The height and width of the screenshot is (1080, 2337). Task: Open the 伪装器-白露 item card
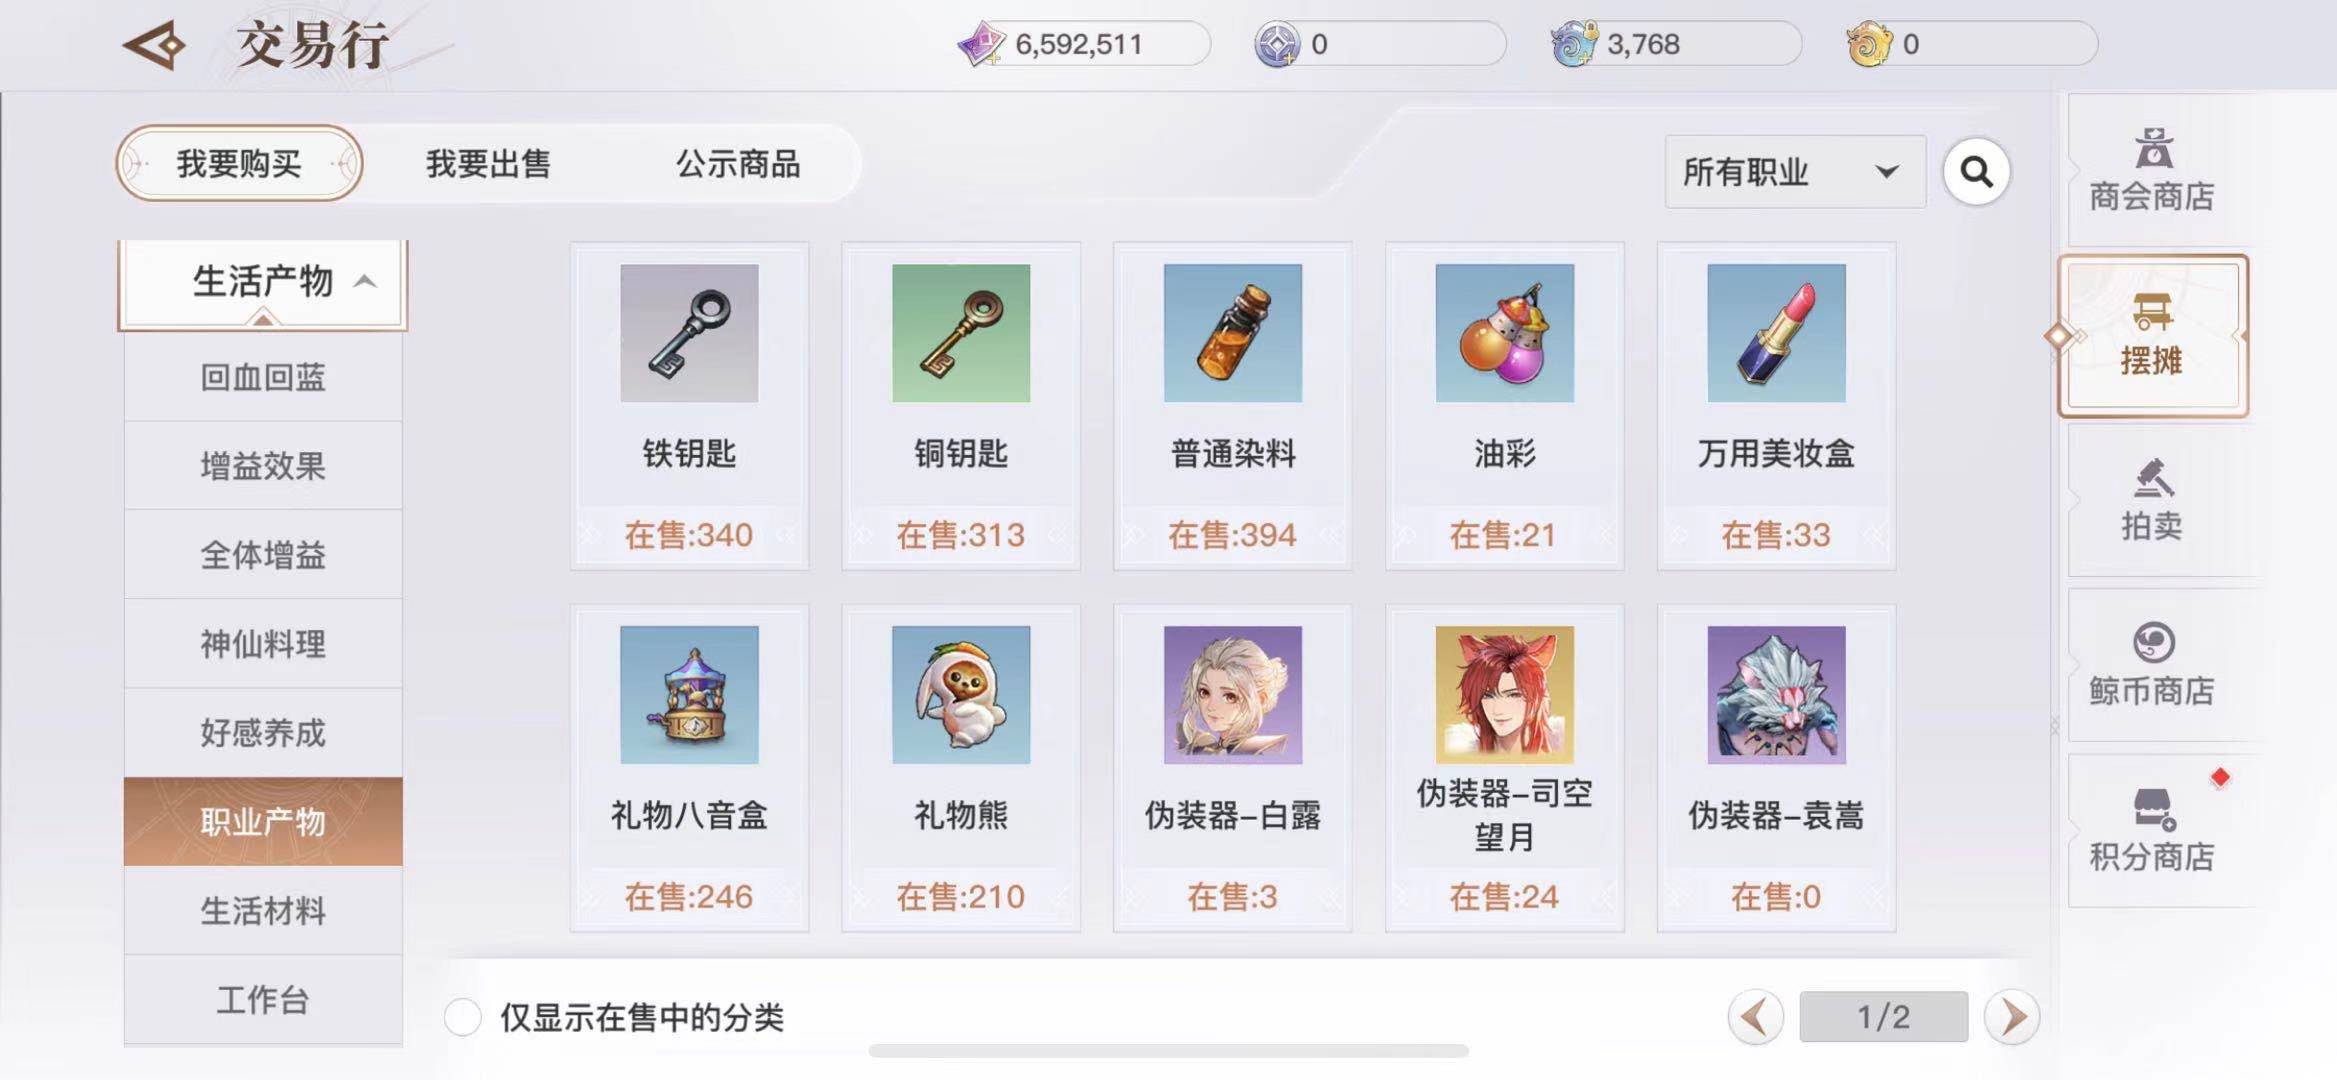click(x=1232, y=768)
